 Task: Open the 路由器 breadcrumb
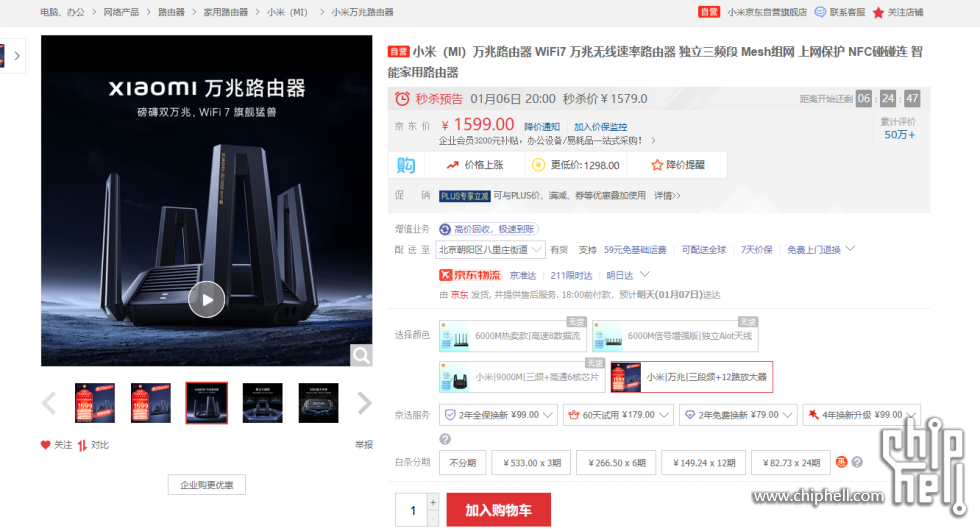click(171, 12)
